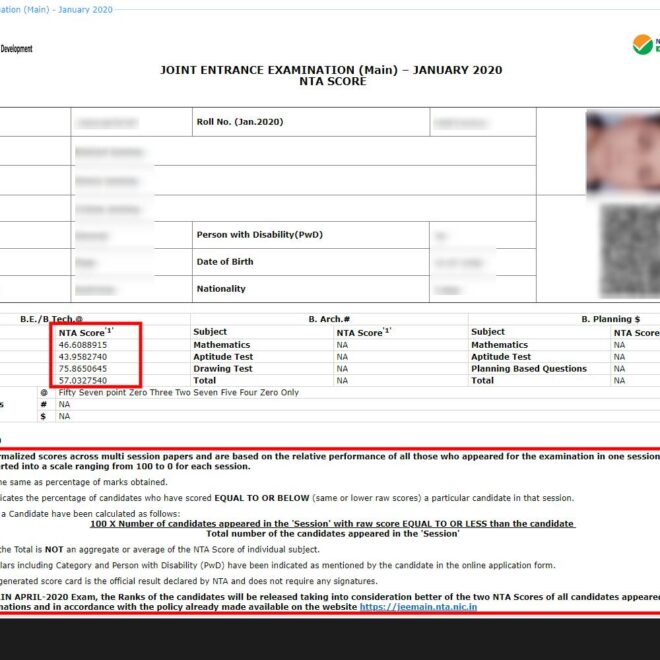Click the Drawing Test score 75.8650645
The image size is (660, 660).
pyautogui.click(x=83, y=368)
